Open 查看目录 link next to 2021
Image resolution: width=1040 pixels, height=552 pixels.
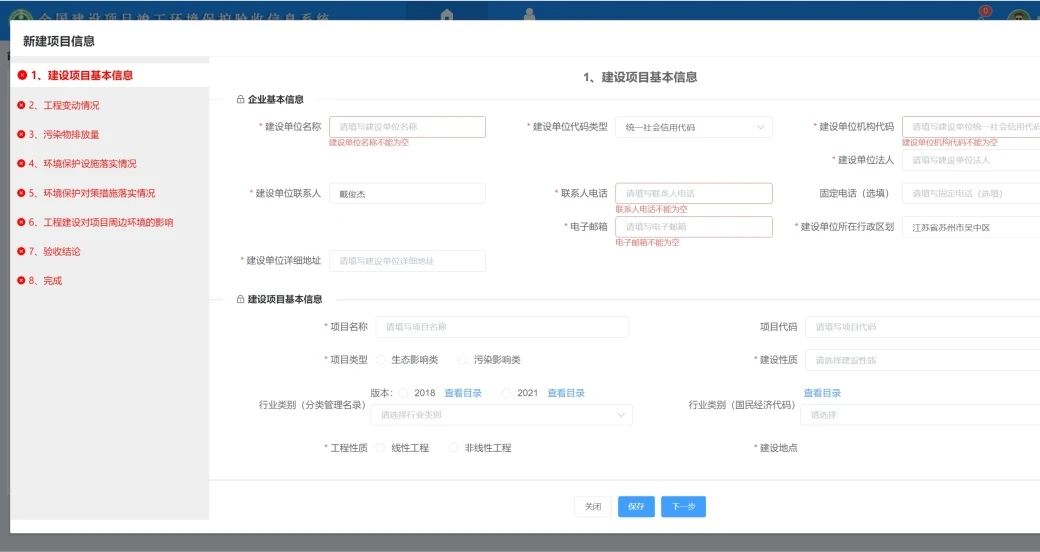coord(566,394)
